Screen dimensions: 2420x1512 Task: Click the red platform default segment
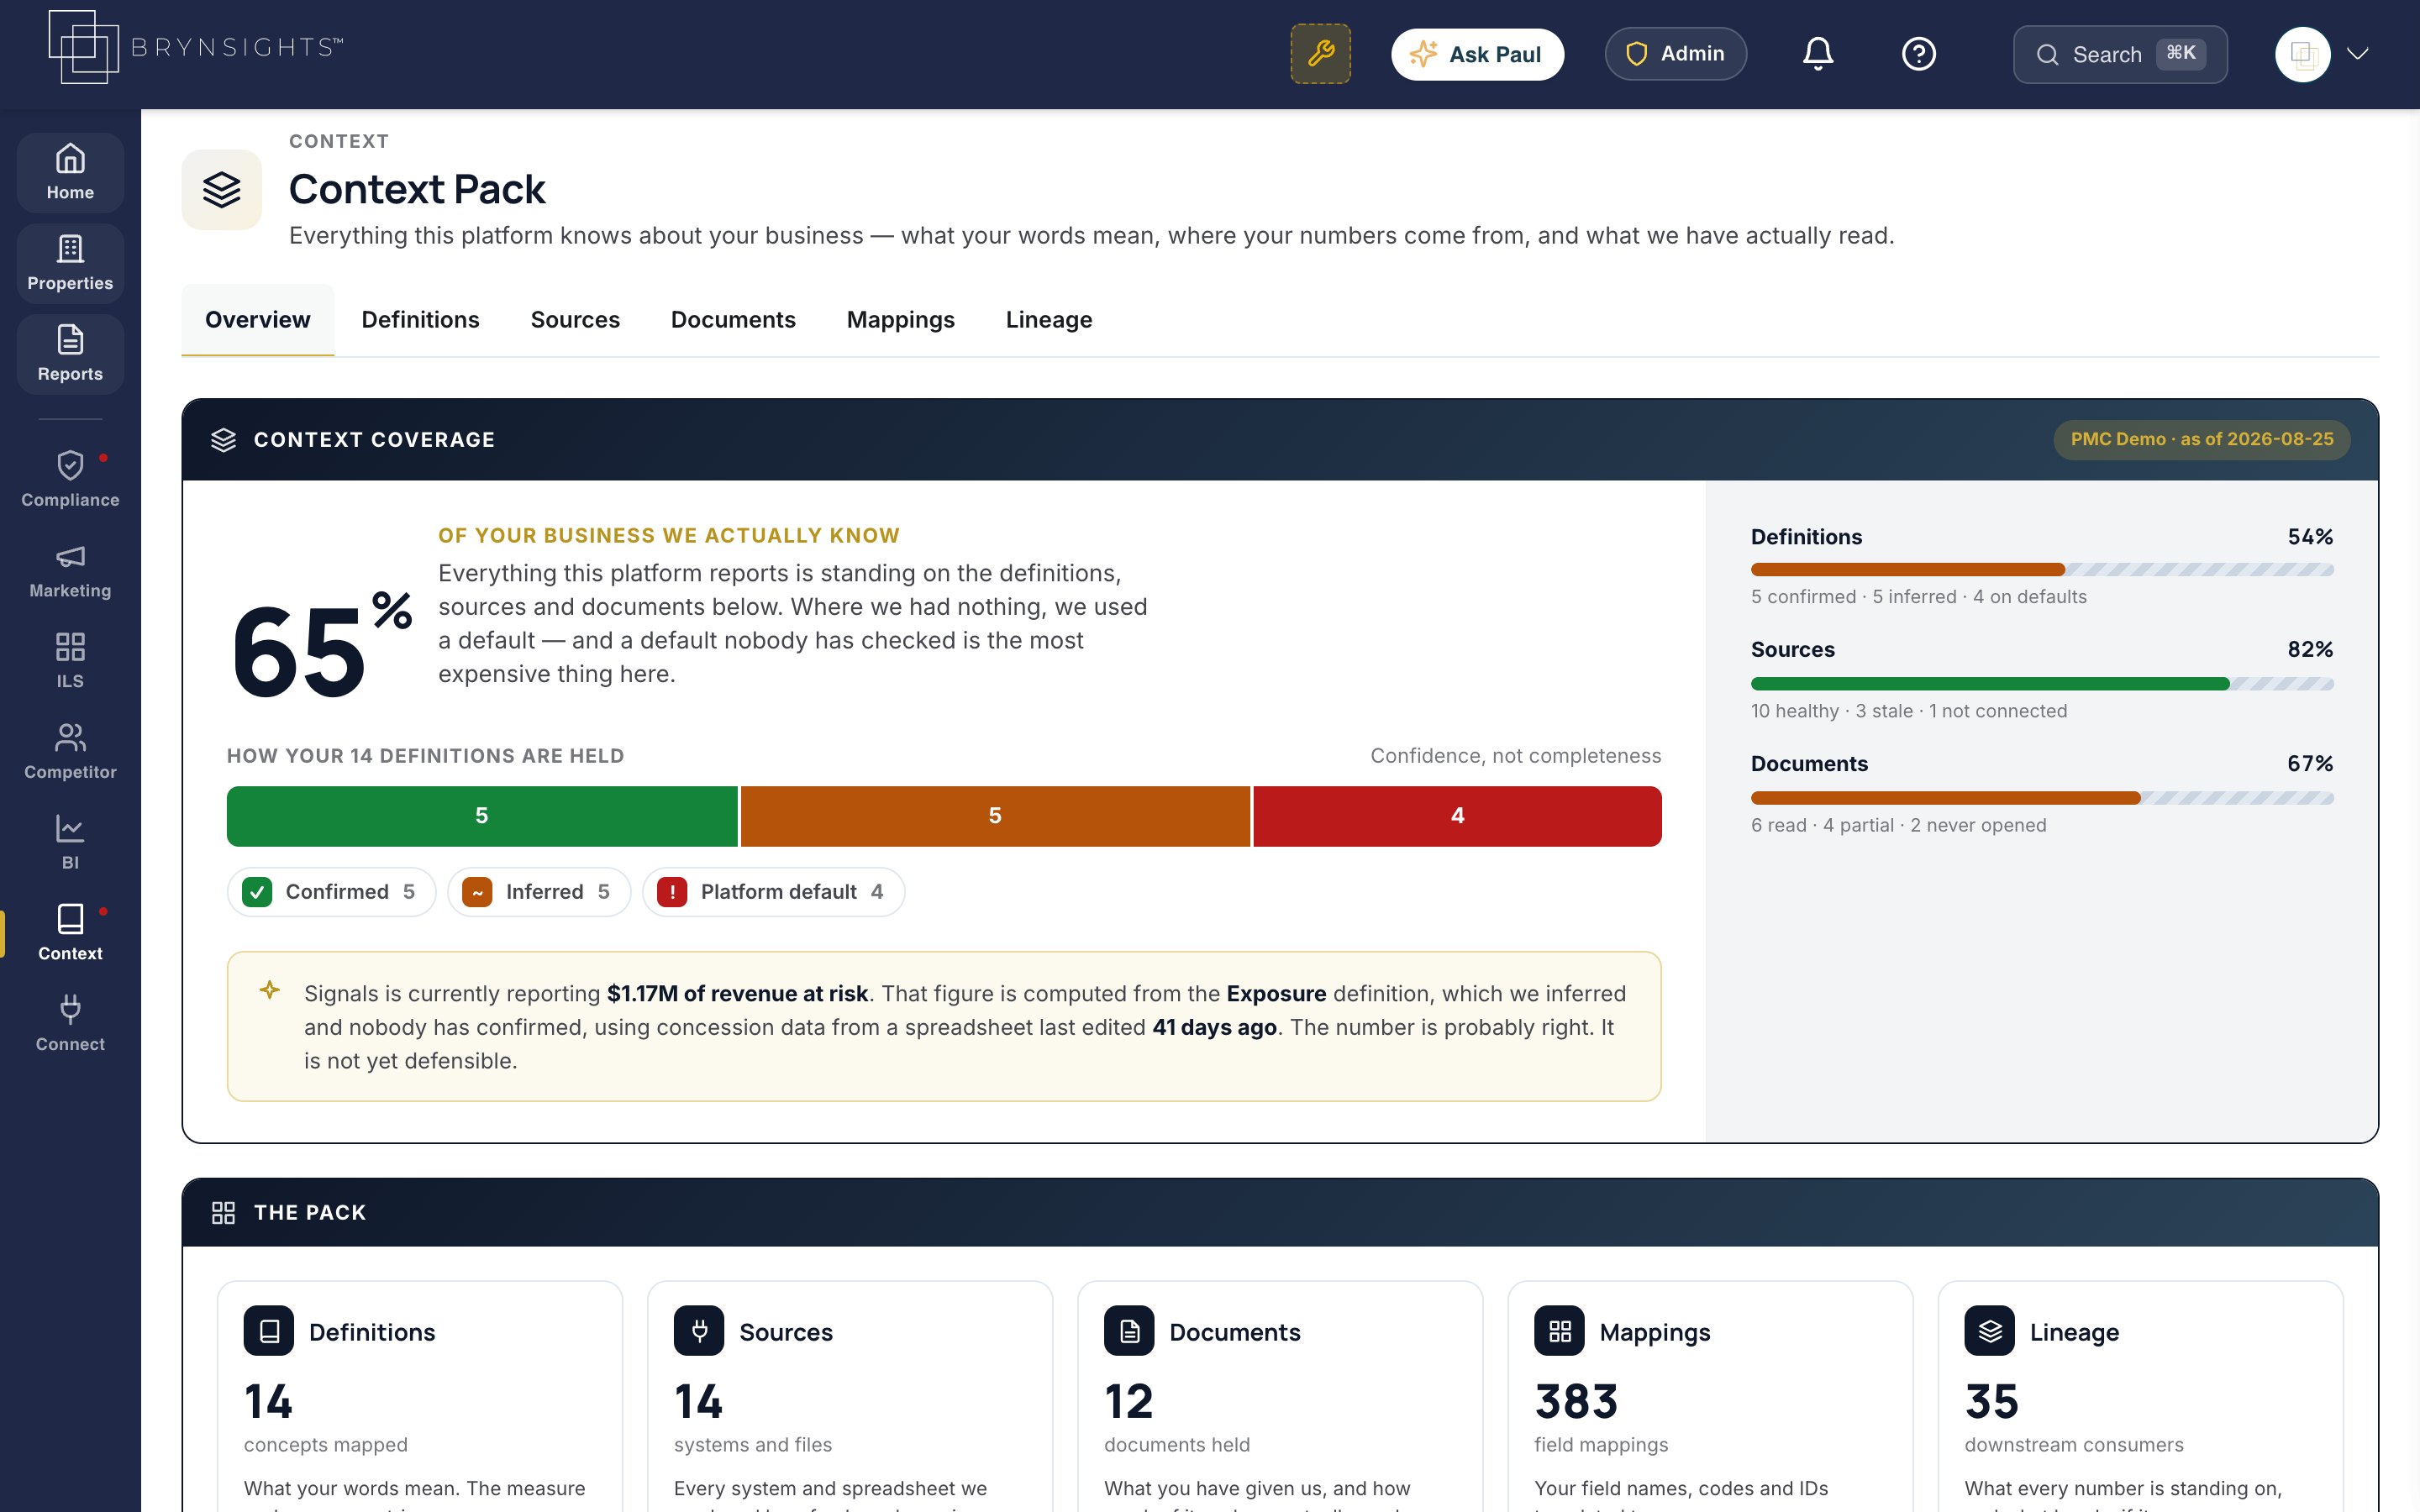[1457, 816]
